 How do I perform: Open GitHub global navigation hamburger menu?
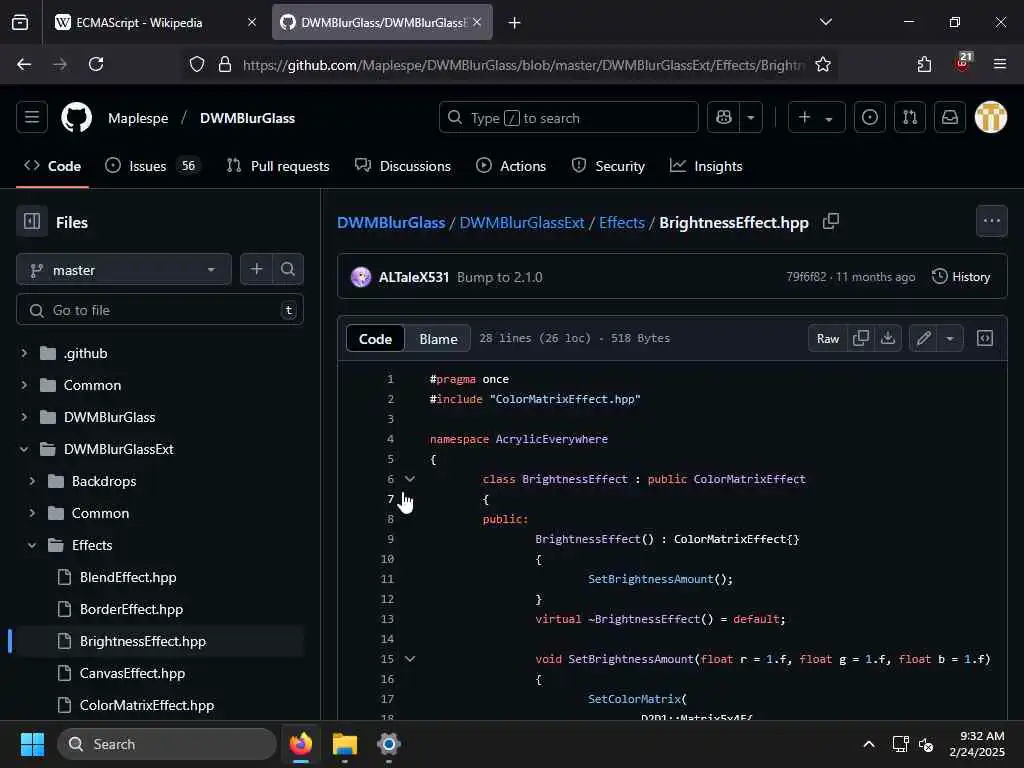[x=31, y=118]
